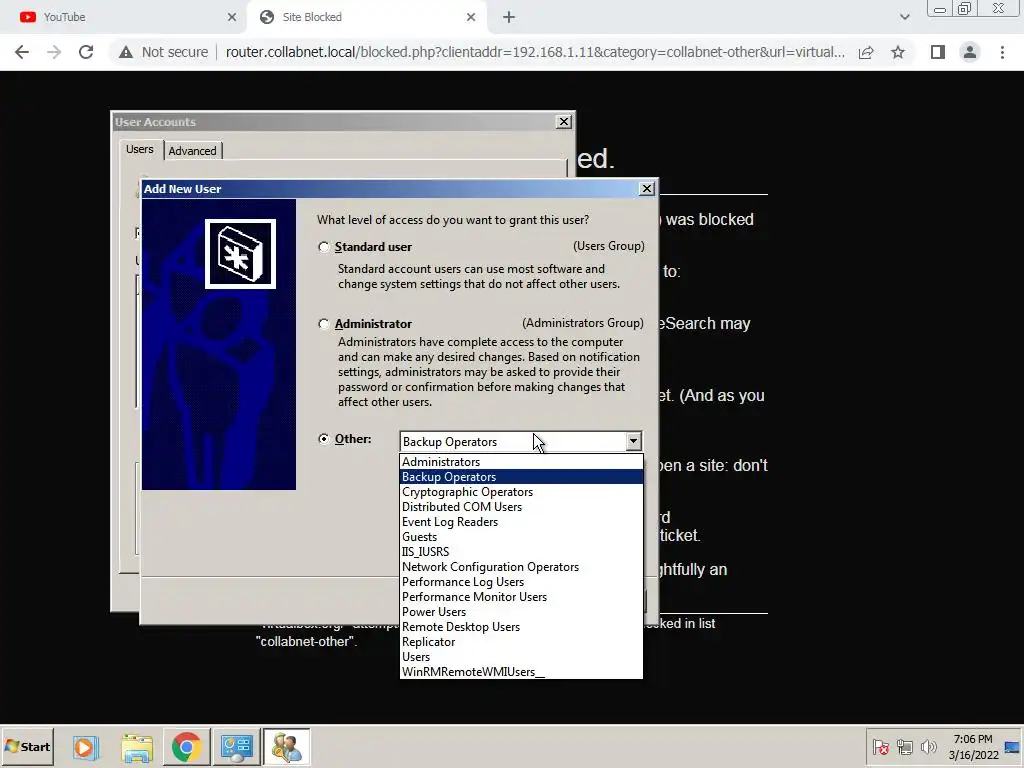1024x768 pixels.
Task: Pick Performance Log Users option
Action: point(521,582)
